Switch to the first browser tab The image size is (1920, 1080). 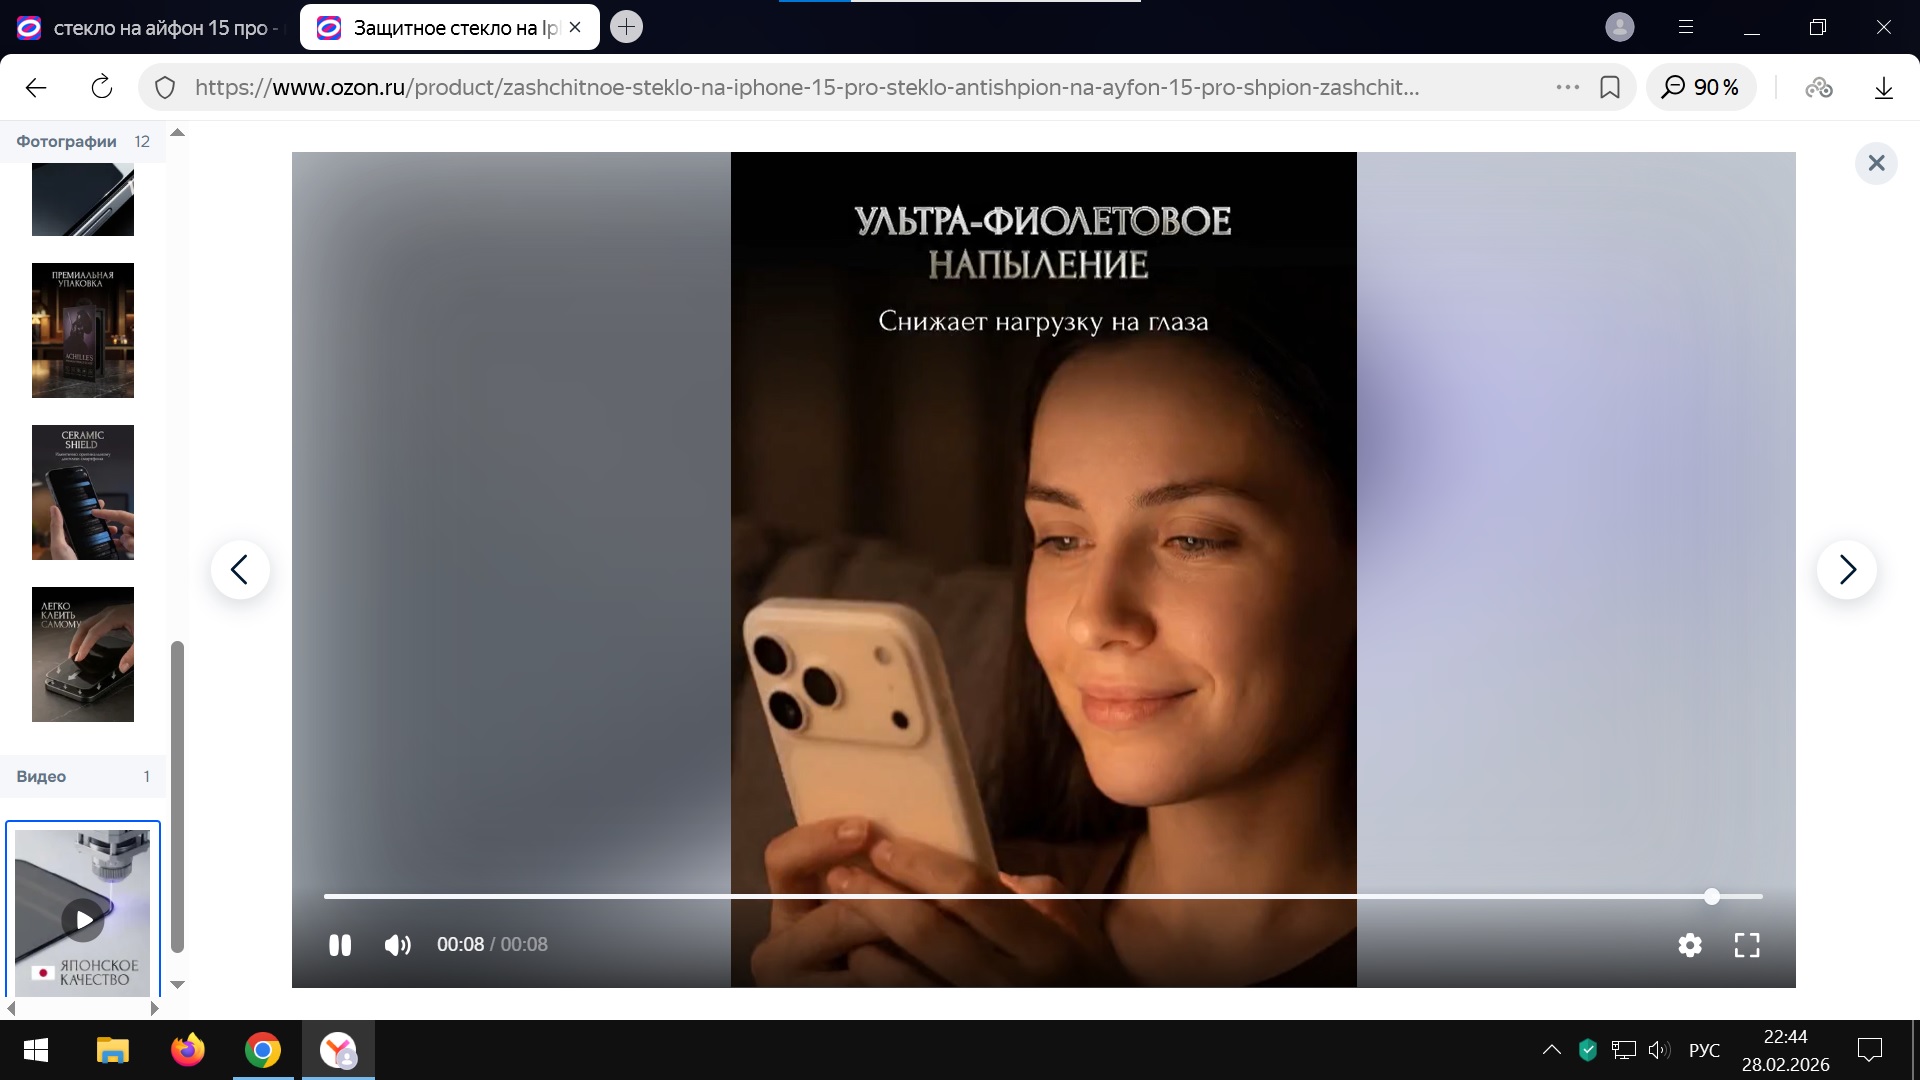click(150, 28)
